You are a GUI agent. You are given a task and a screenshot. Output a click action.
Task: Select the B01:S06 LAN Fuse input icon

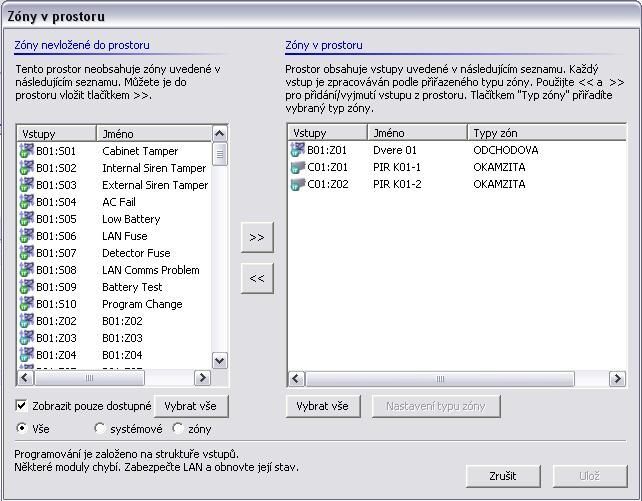pyautogui.click(x=26, y=236)
